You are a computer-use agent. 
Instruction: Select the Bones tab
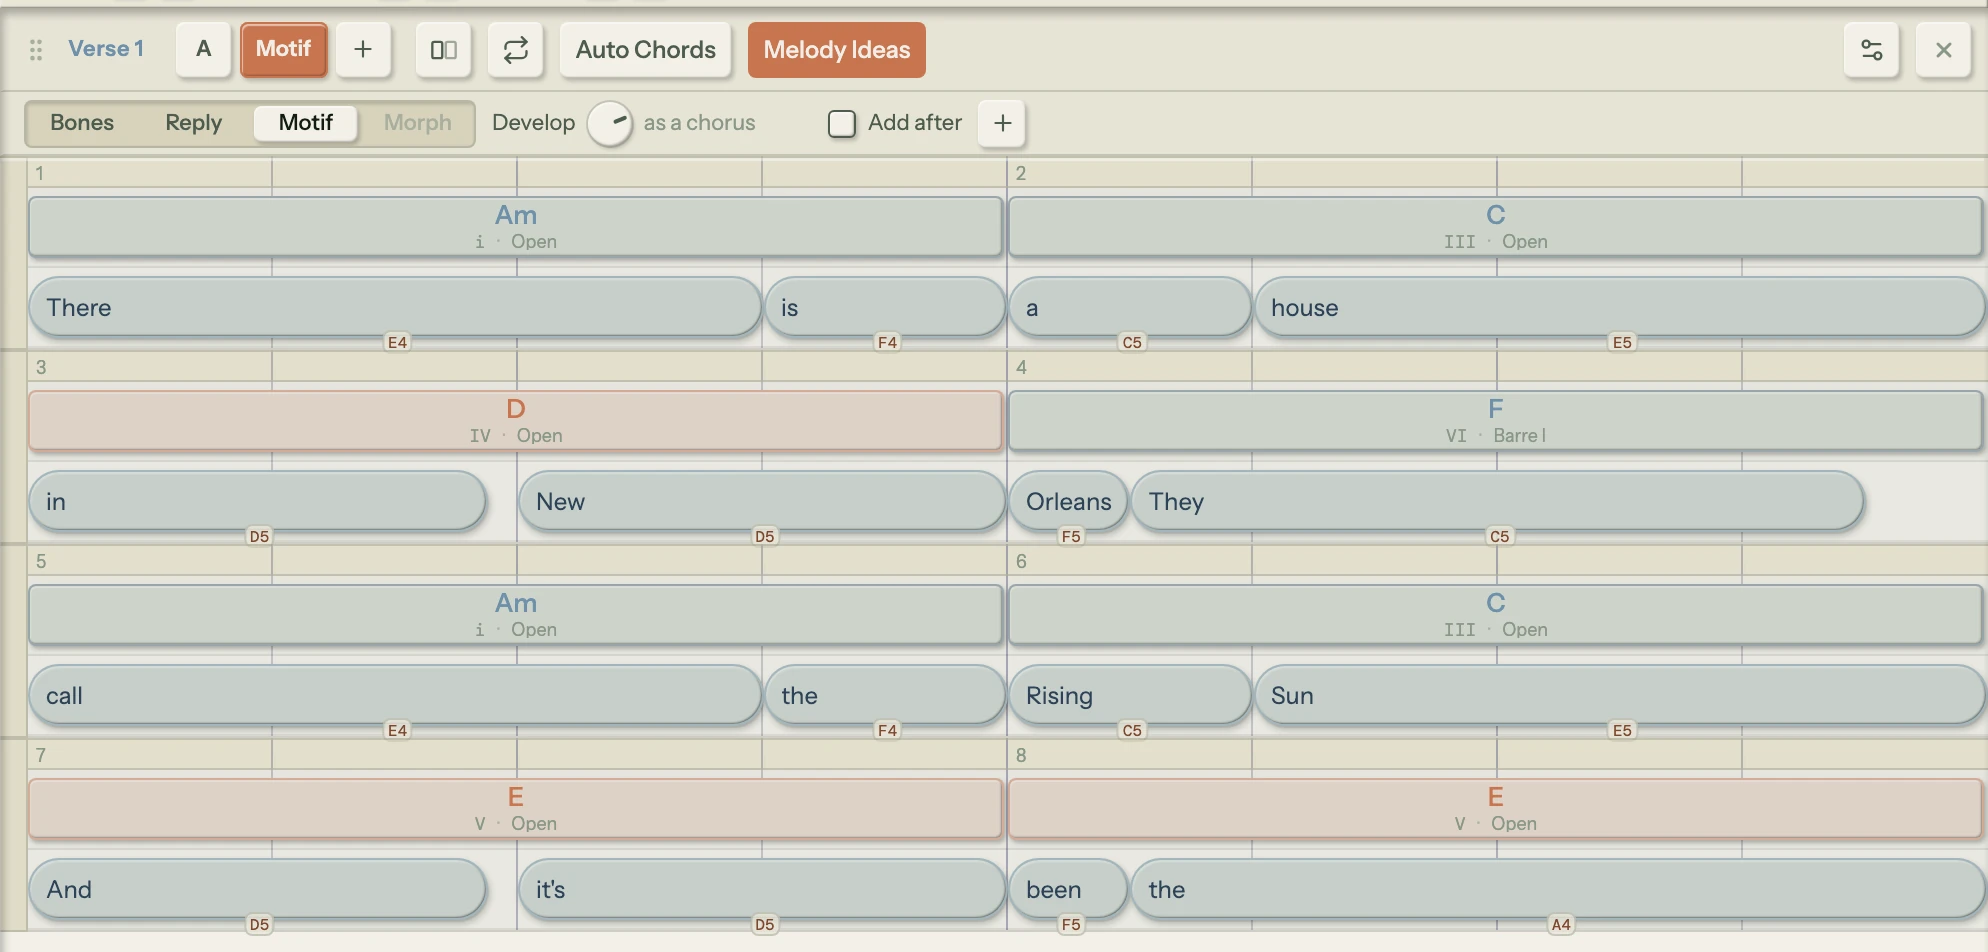tap(82, 123)
